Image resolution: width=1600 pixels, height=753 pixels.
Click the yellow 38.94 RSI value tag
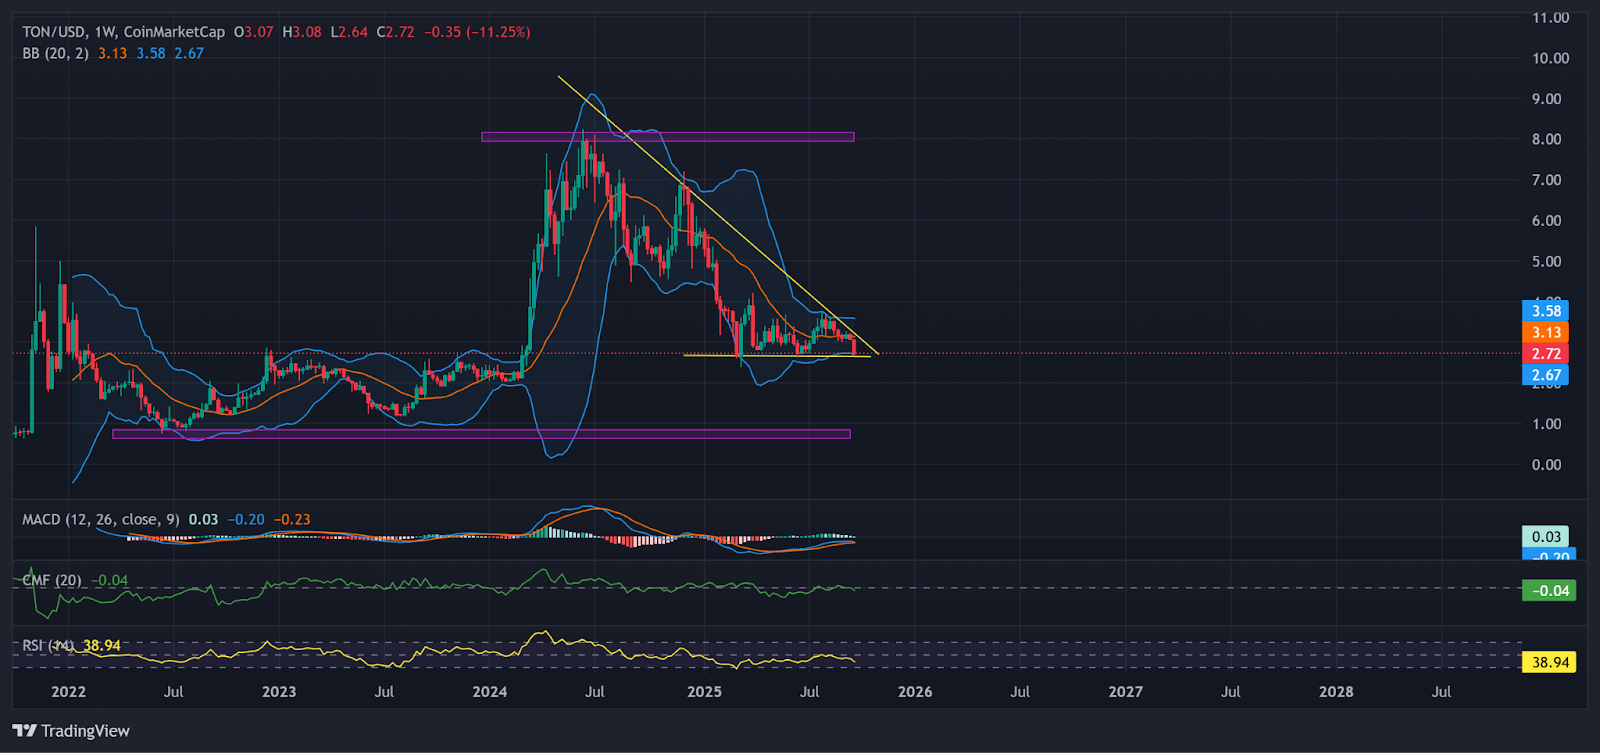[x=1548, y=662]
